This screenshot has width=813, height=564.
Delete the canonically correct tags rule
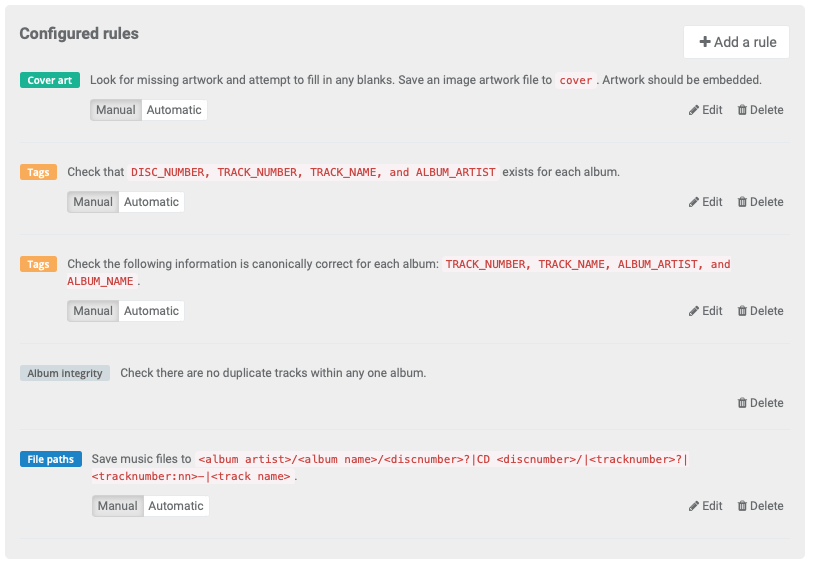760,311
